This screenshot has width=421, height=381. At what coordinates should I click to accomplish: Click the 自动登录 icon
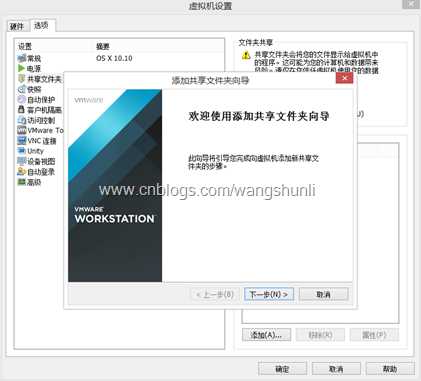pyautogui.click(x=22, y=172)
